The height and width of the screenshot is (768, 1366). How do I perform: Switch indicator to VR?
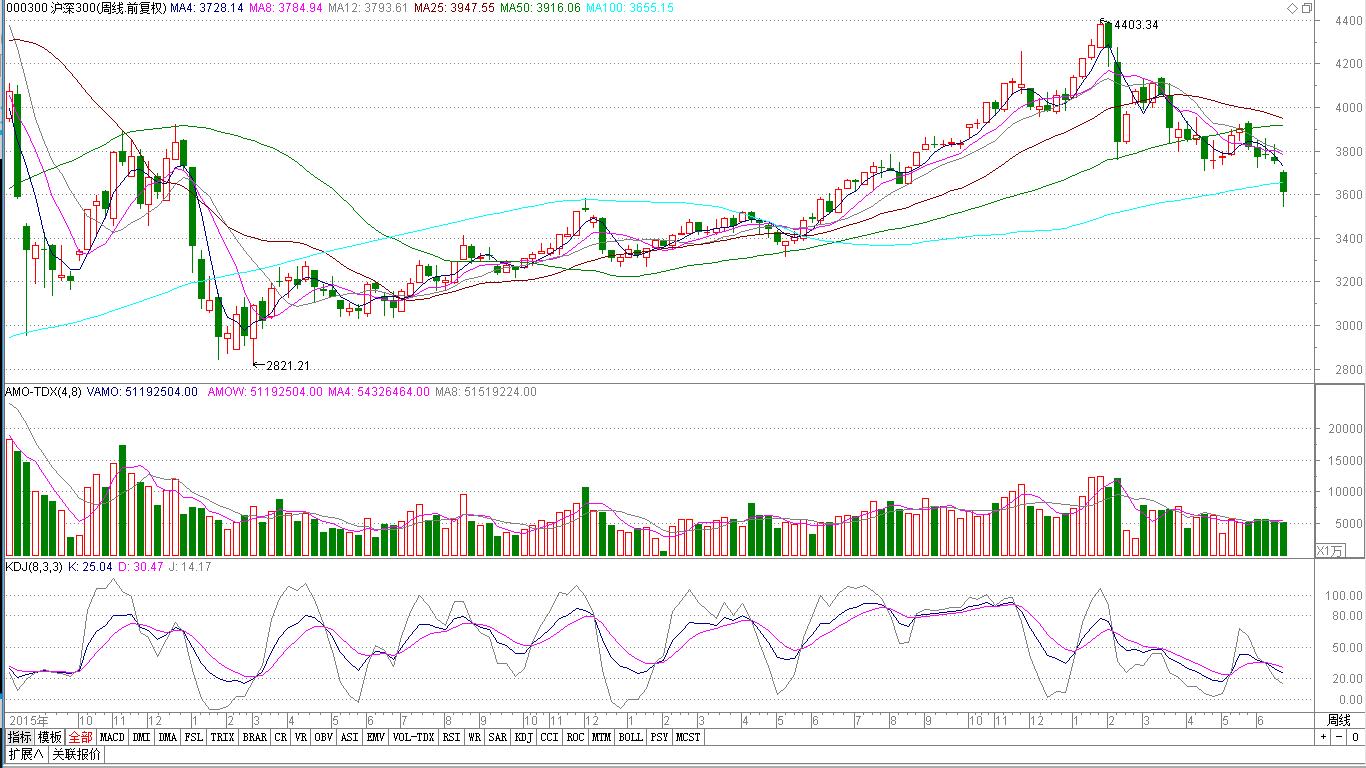coord(301,737)
